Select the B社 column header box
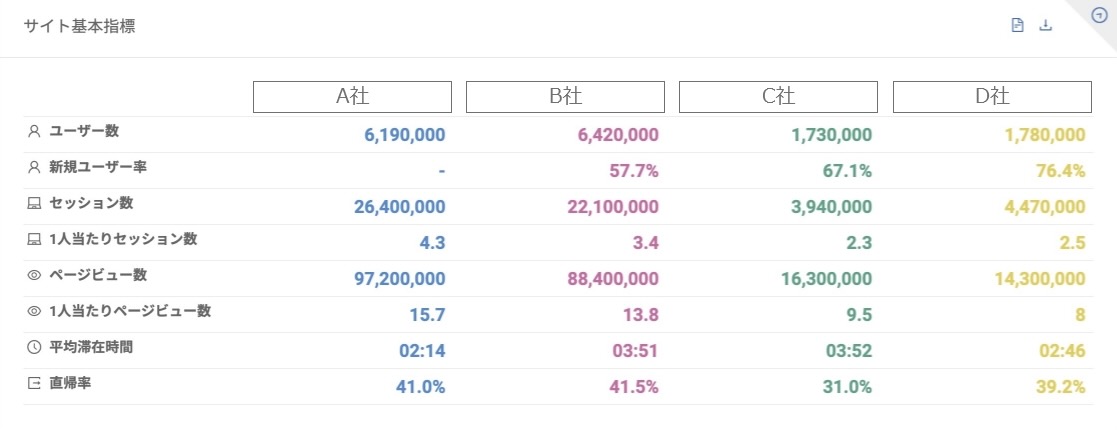 565,96
